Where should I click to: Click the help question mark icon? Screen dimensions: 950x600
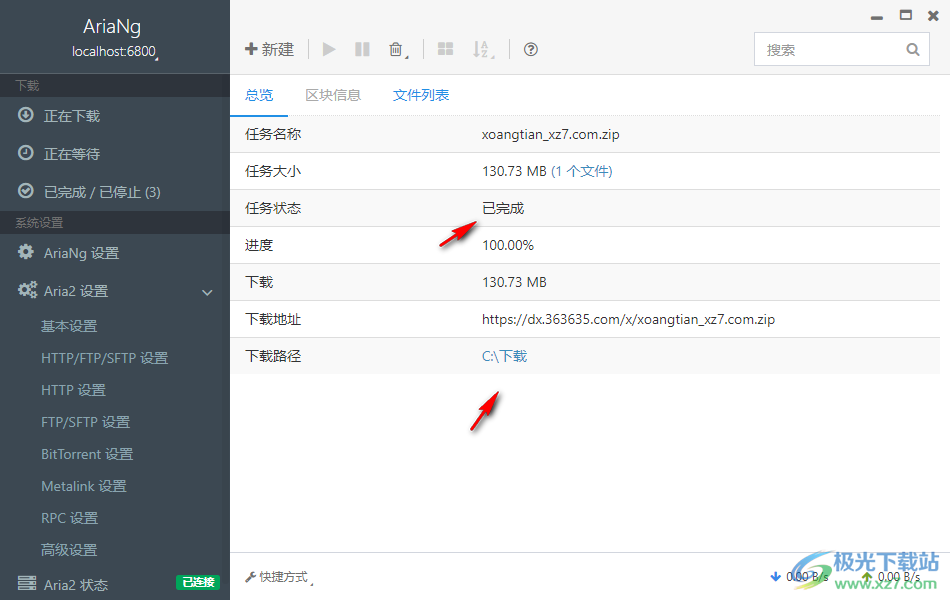[x=531, y=49]
